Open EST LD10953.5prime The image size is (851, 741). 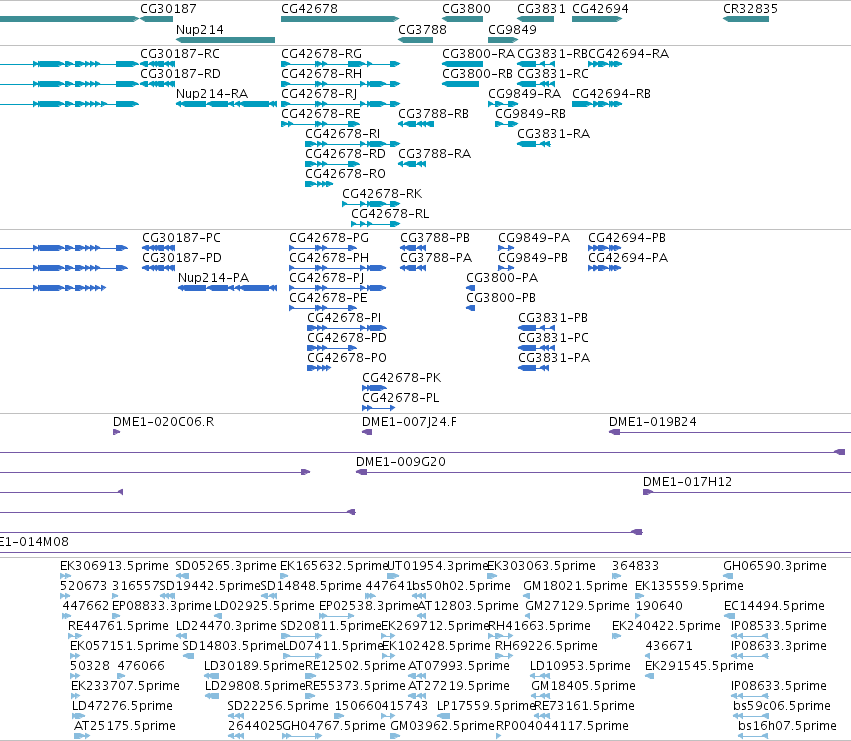coord(580,666)
